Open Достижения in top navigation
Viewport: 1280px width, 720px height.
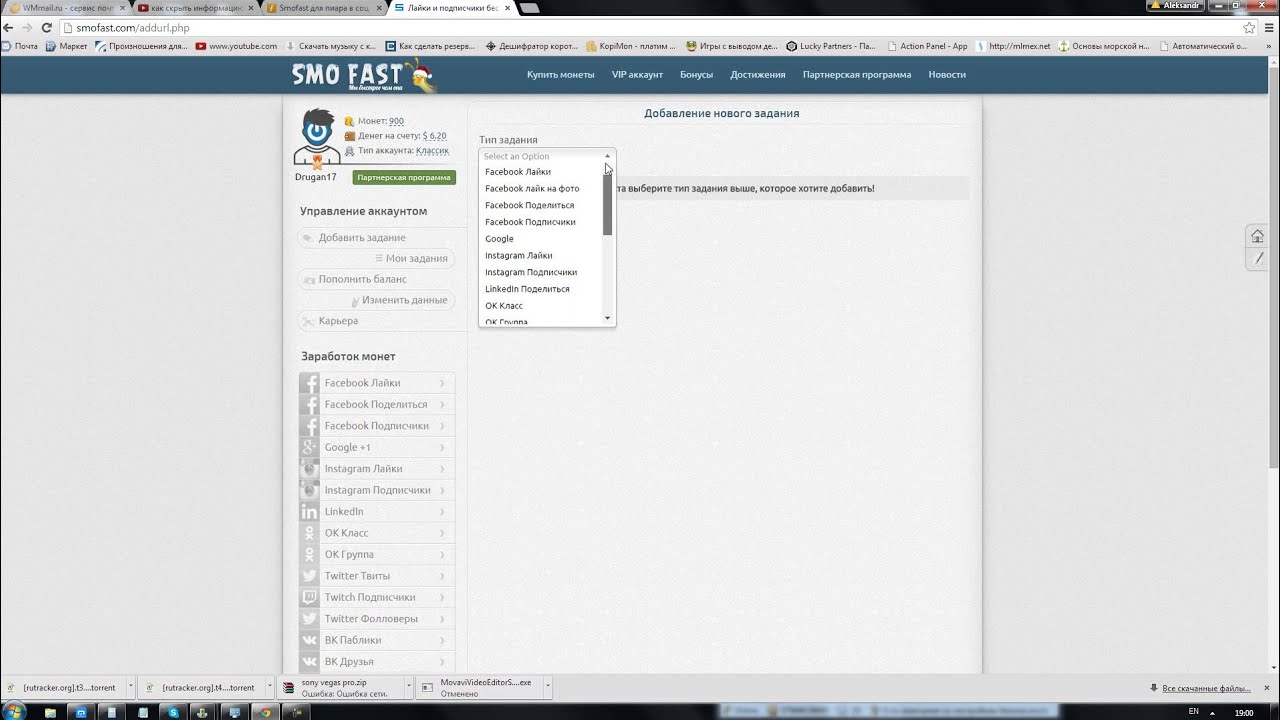(758, 75)
